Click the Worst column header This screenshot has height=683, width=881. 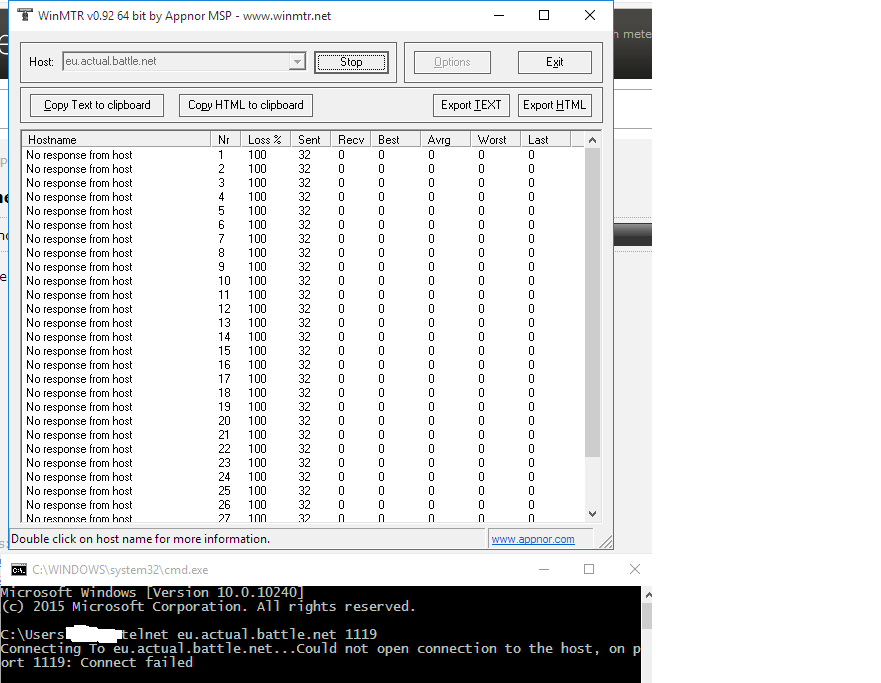493,140
